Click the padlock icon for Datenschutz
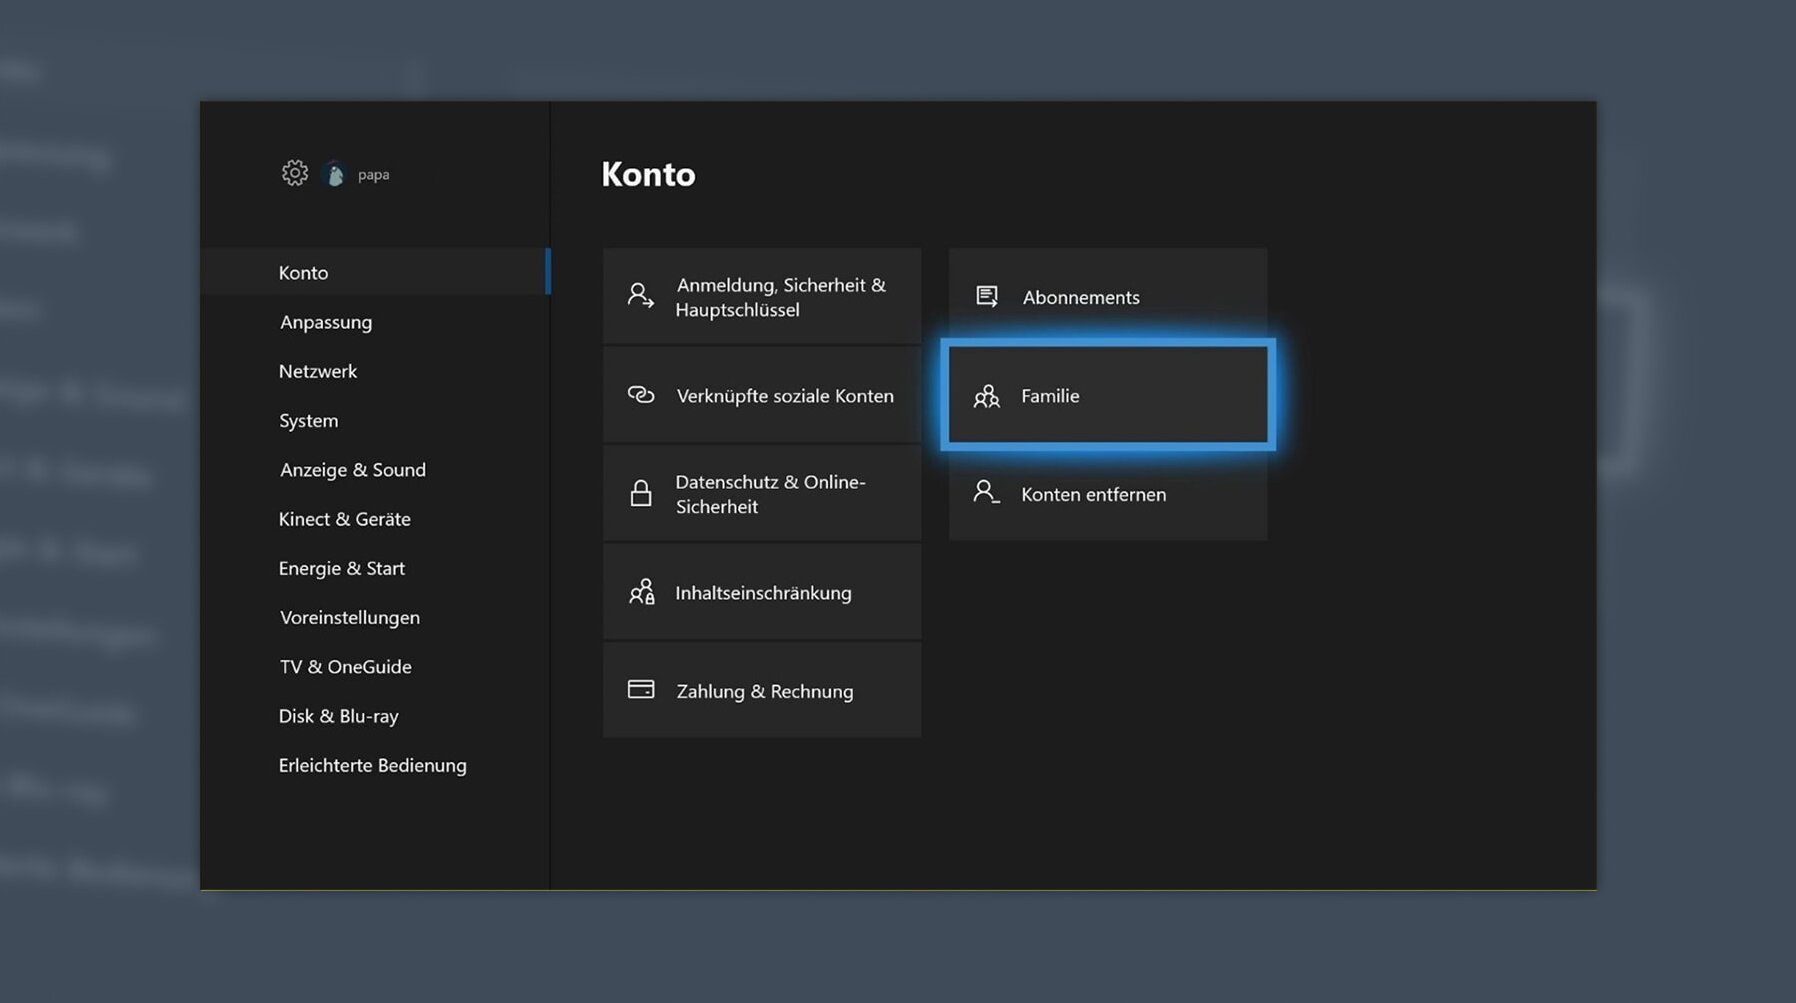 point(640,493)
